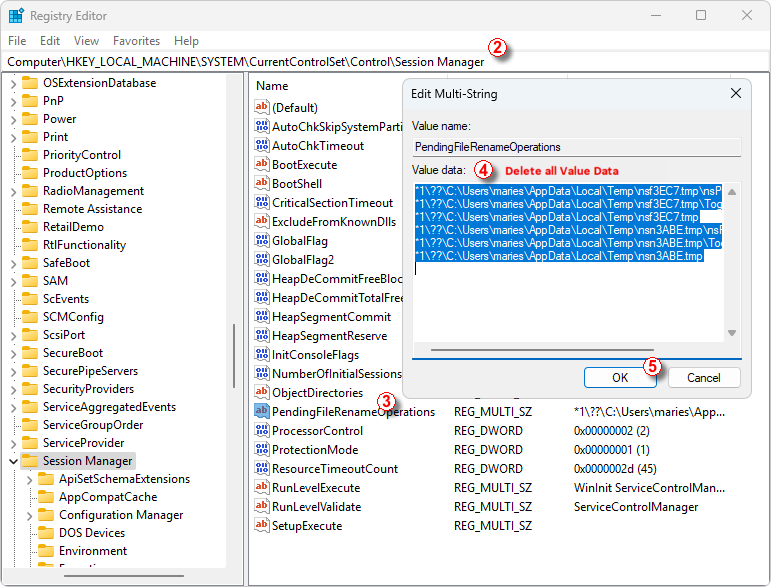
Task: Collapse the Session Manager tree node
Action: pos(12,461)
